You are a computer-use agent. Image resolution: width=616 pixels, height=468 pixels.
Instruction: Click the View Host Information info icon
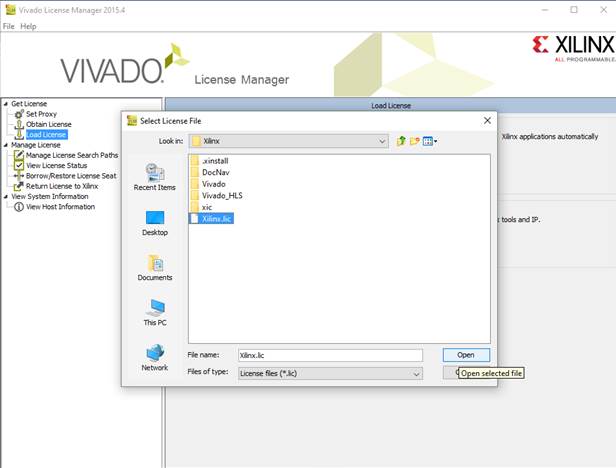19,207
